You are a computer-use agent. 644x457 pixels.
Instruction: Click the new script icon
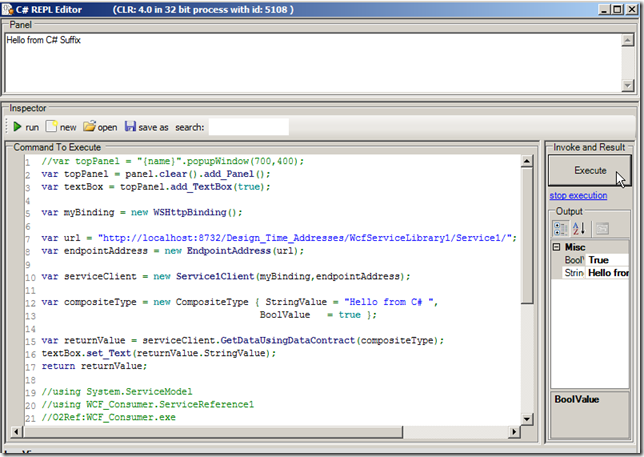click(52, 127)
